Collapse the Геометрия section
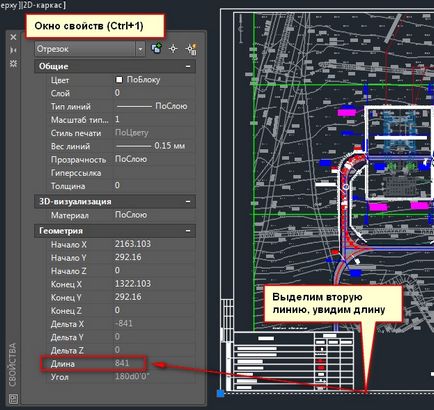434x410 pixels. coord(188,231)
